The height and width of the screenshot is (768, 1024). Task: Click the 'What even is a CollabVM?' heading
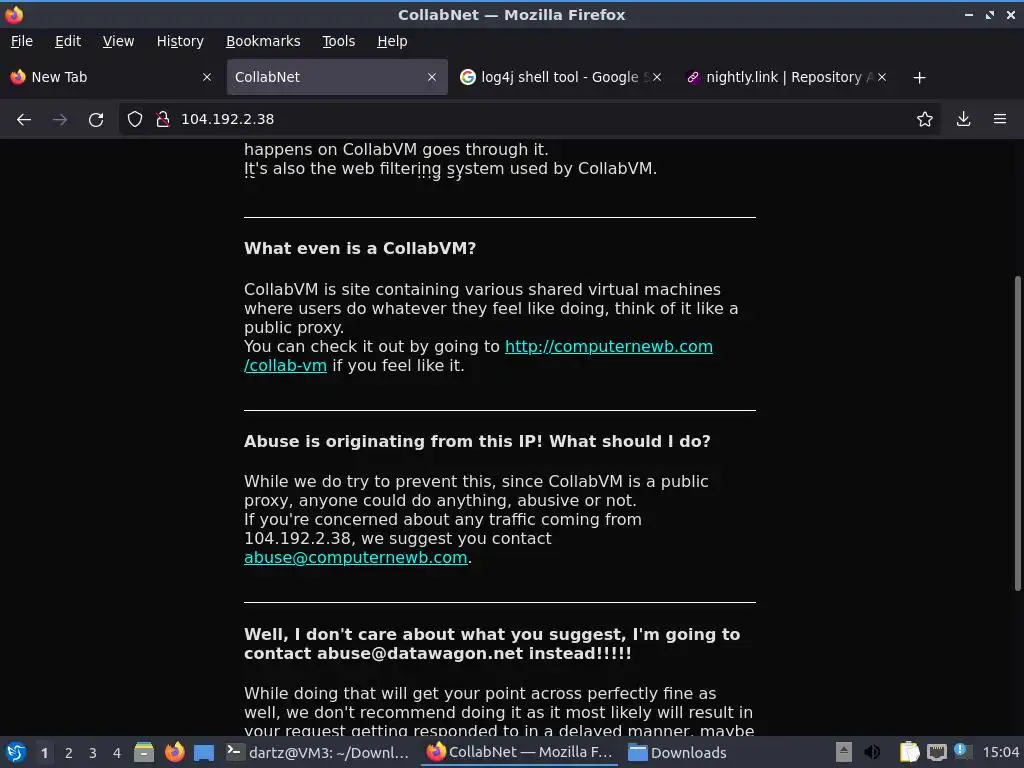[x=360, y=249]
